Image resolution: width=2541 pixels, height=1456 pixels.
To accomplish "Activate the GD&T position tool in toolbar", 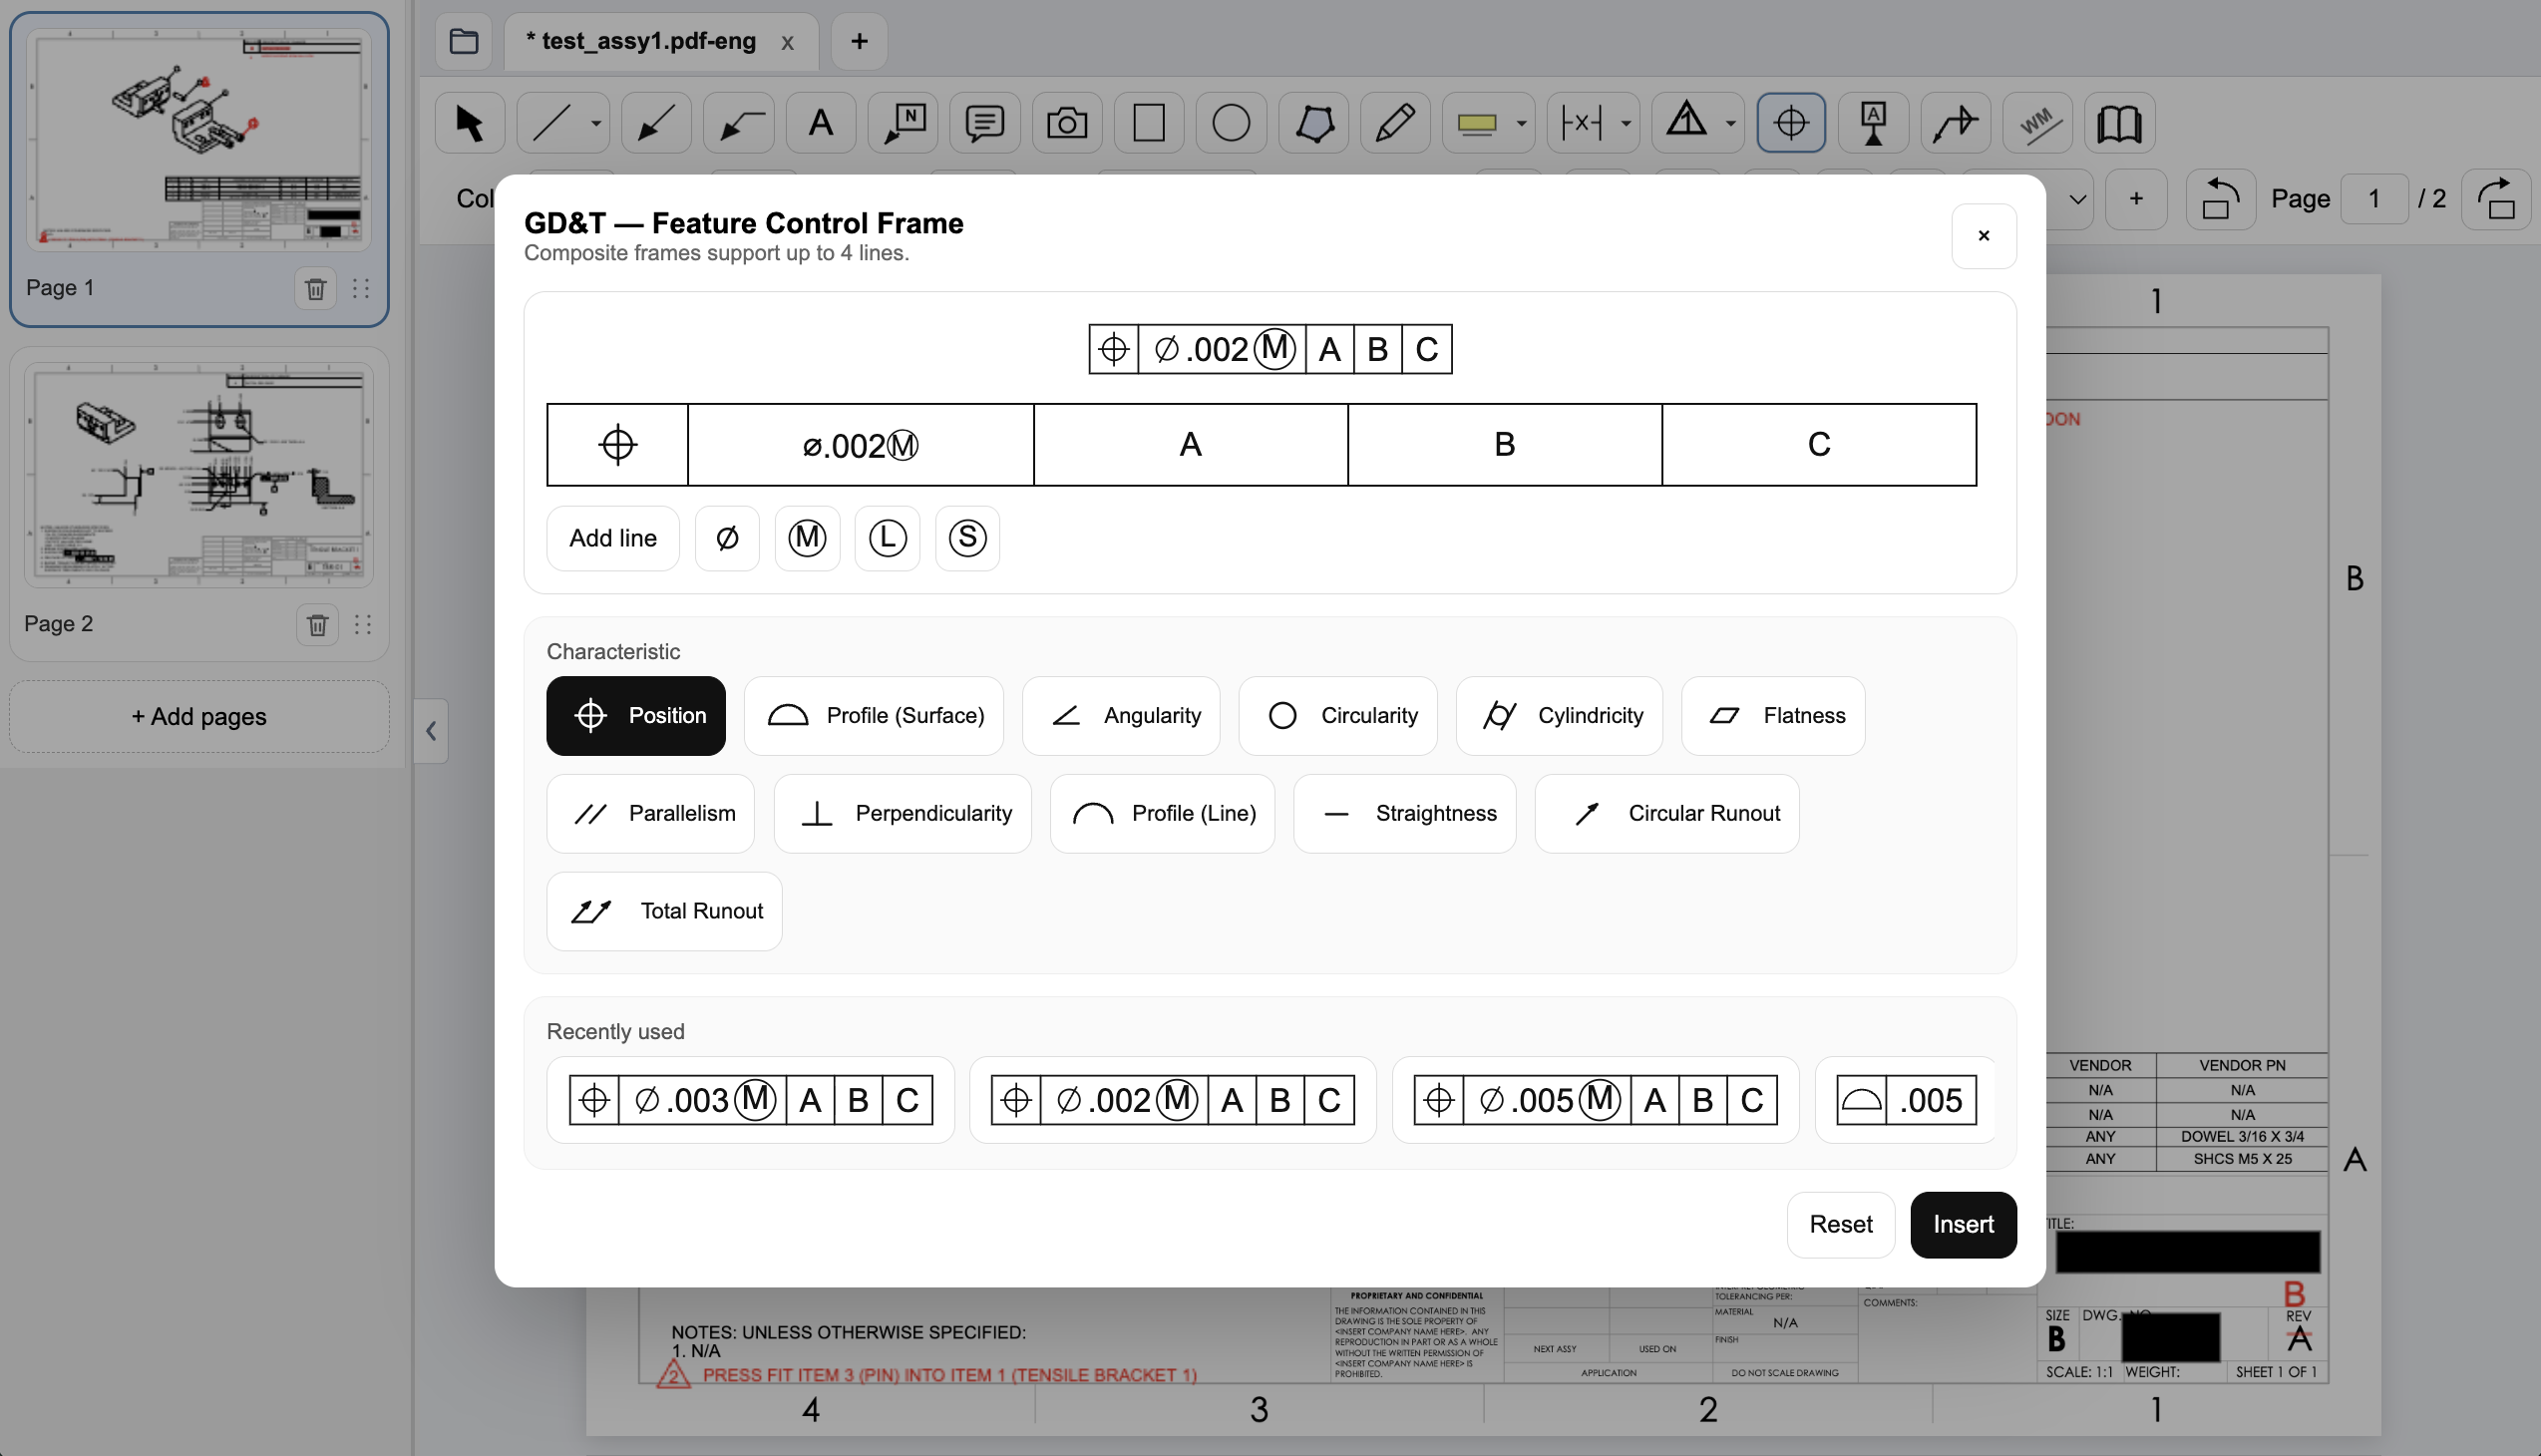I will [x=1790, y=123].
